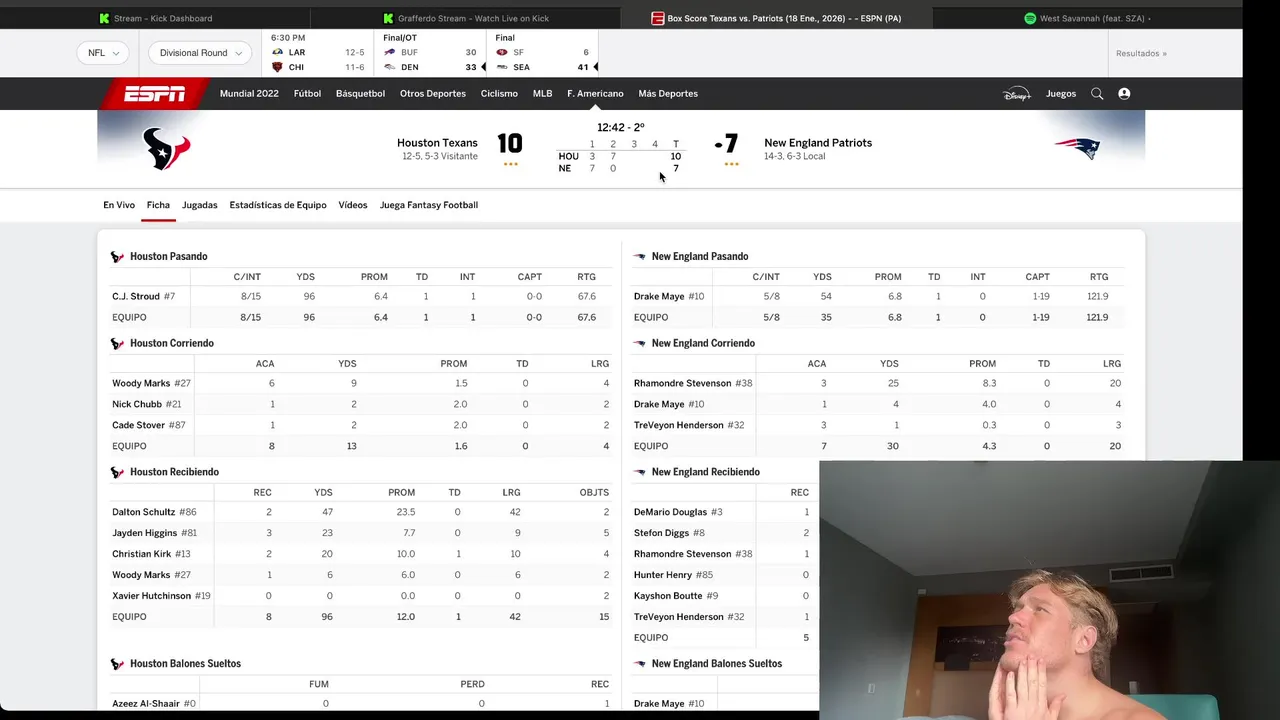Click the Bears logo in CHI scoreboard
The image size is (1280, 720).
[x=278, y=67]
